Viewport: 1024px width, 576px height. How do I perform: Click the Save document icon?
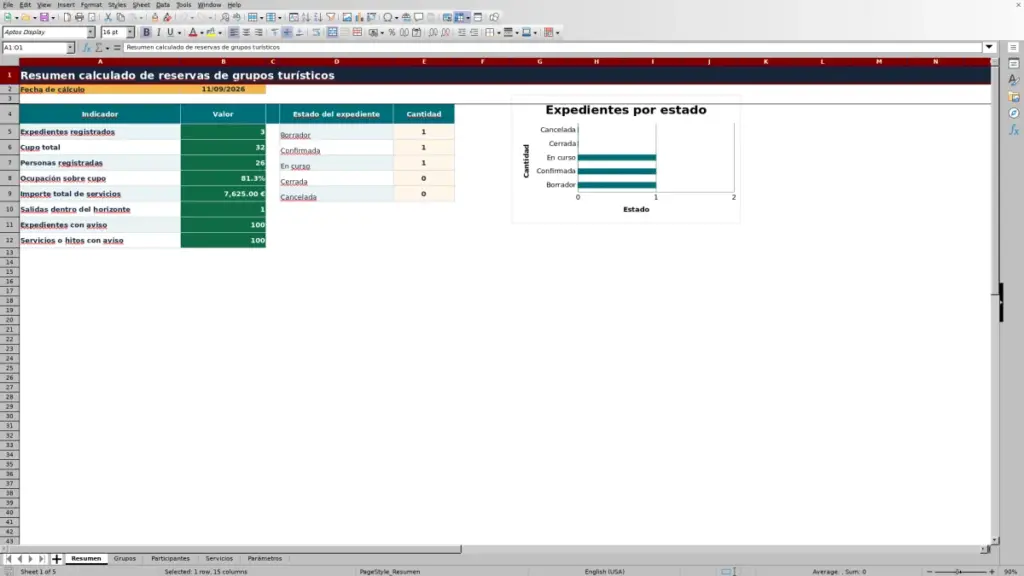click(44, 17)
